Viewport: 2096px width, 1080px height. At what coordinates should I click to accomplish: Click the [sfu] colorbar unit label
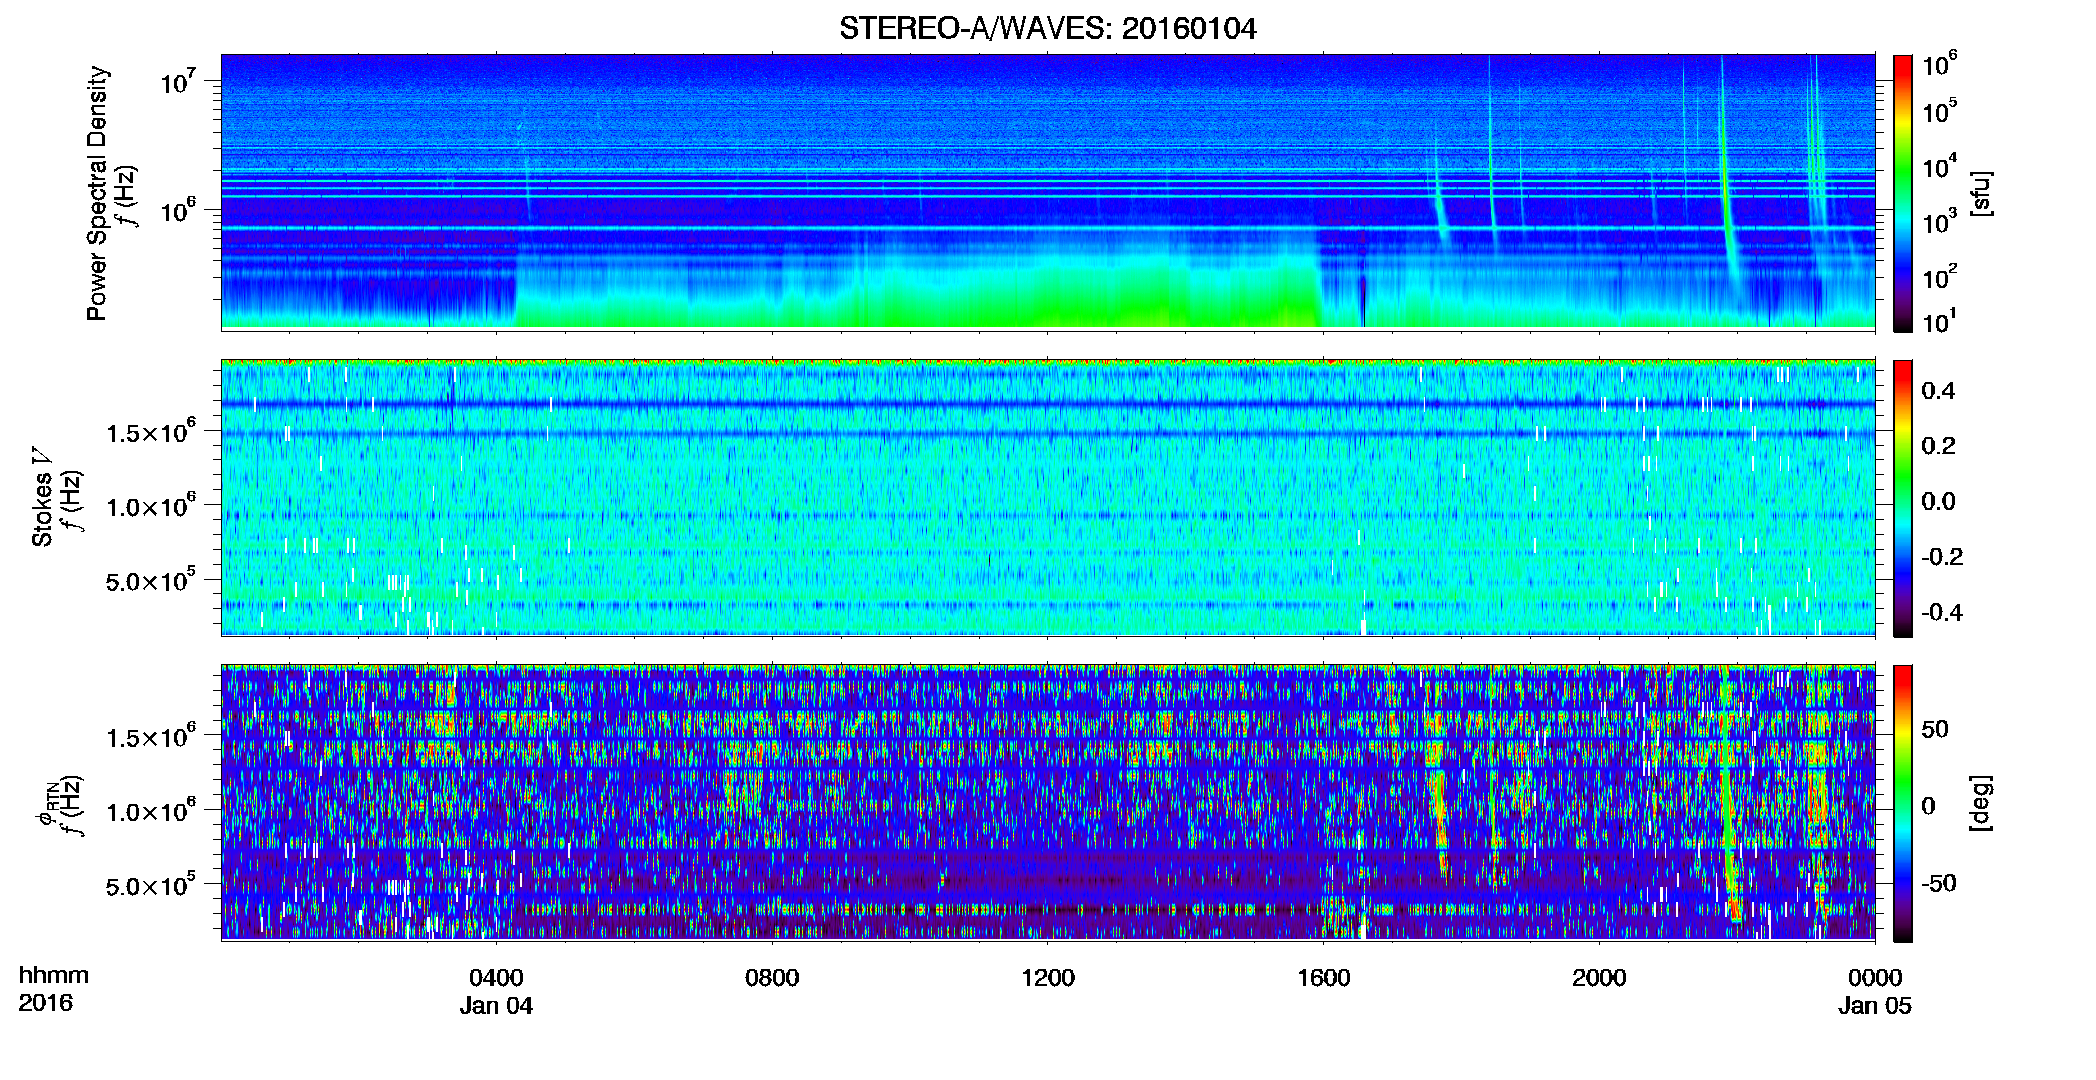coord(1981,193)
